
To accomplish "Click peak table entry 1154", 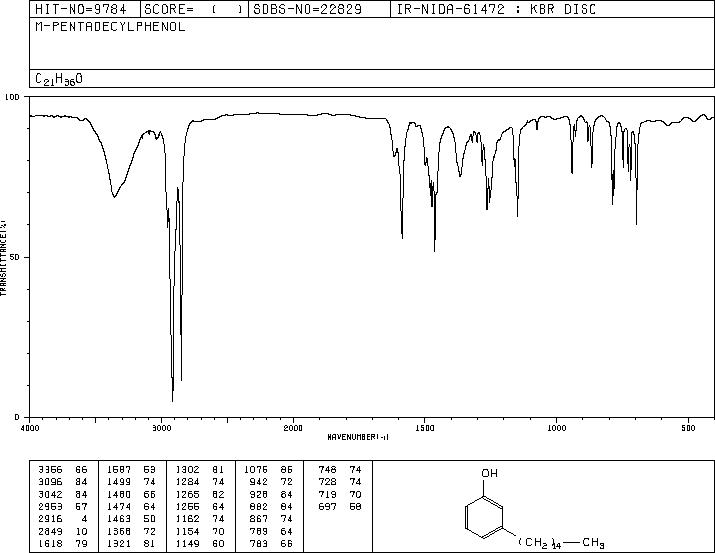I will [x=187, y=531].
